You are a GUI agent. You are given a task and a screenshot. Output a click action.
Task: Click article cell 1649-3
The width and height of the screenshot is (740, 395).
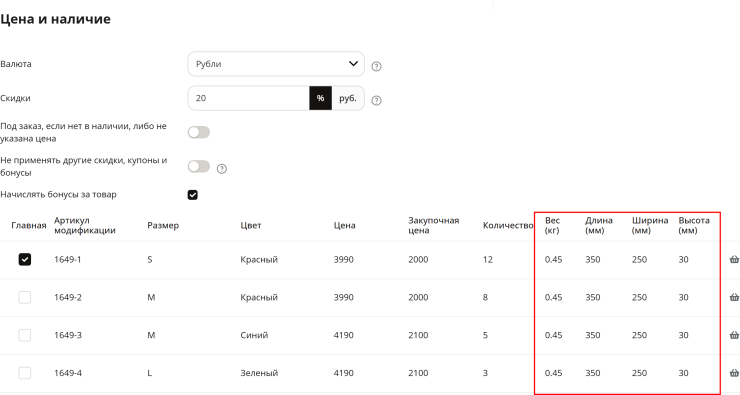pyautogui.click(x=68, y=335)
